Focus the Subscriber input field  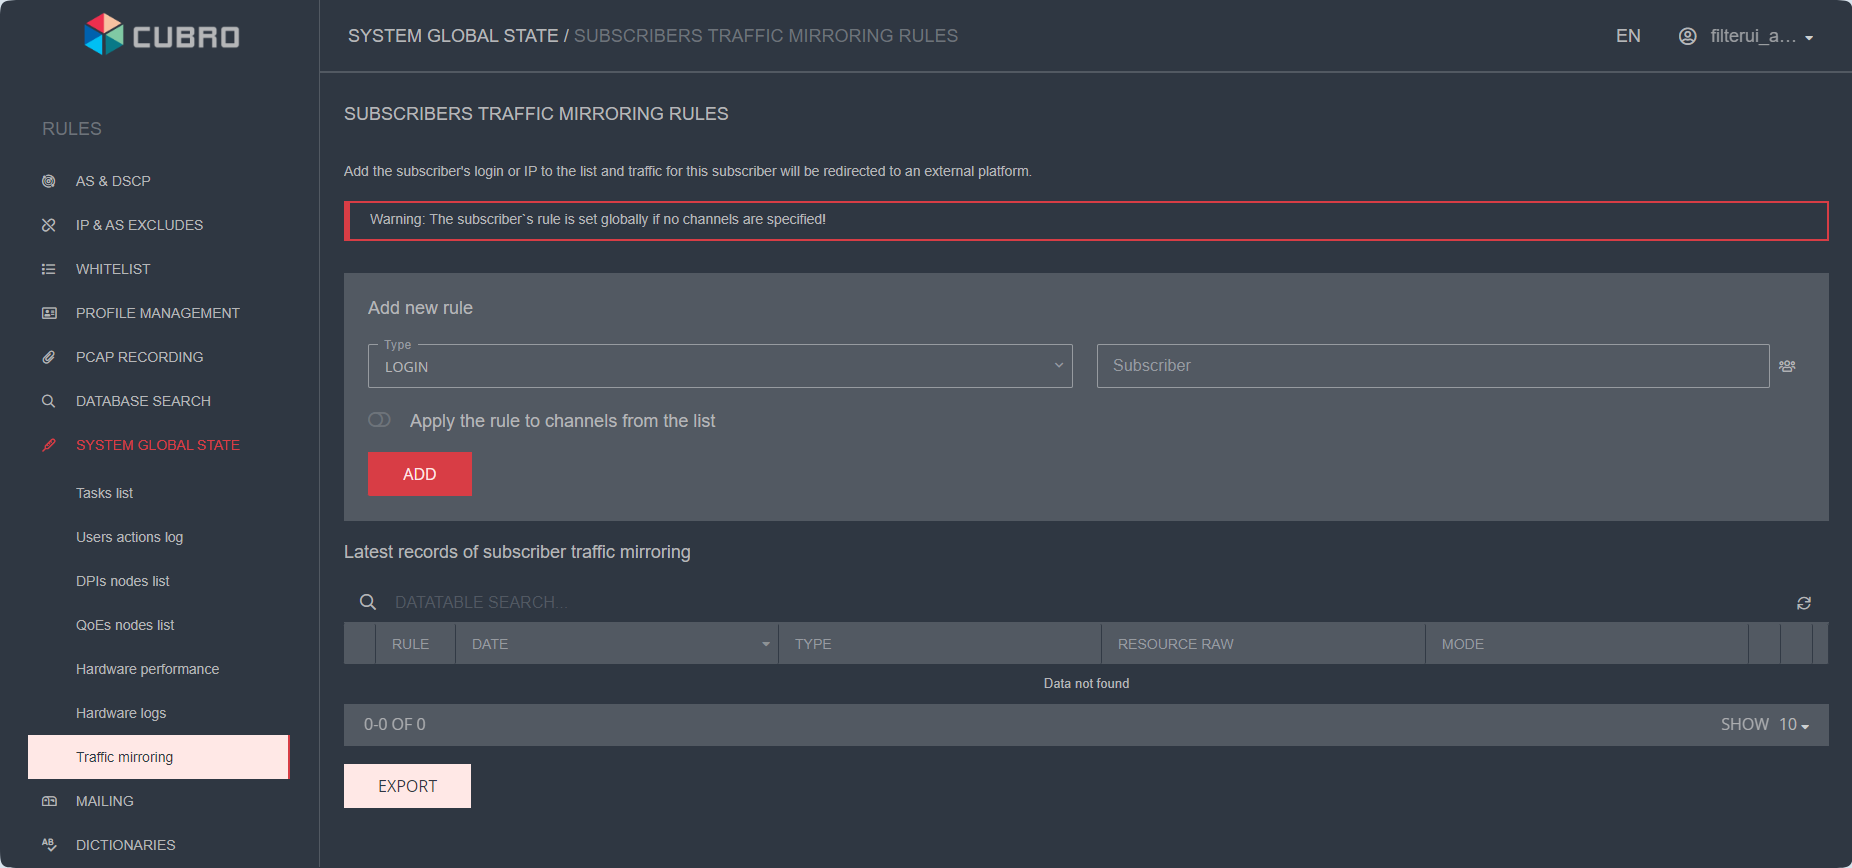(1432, 366)
